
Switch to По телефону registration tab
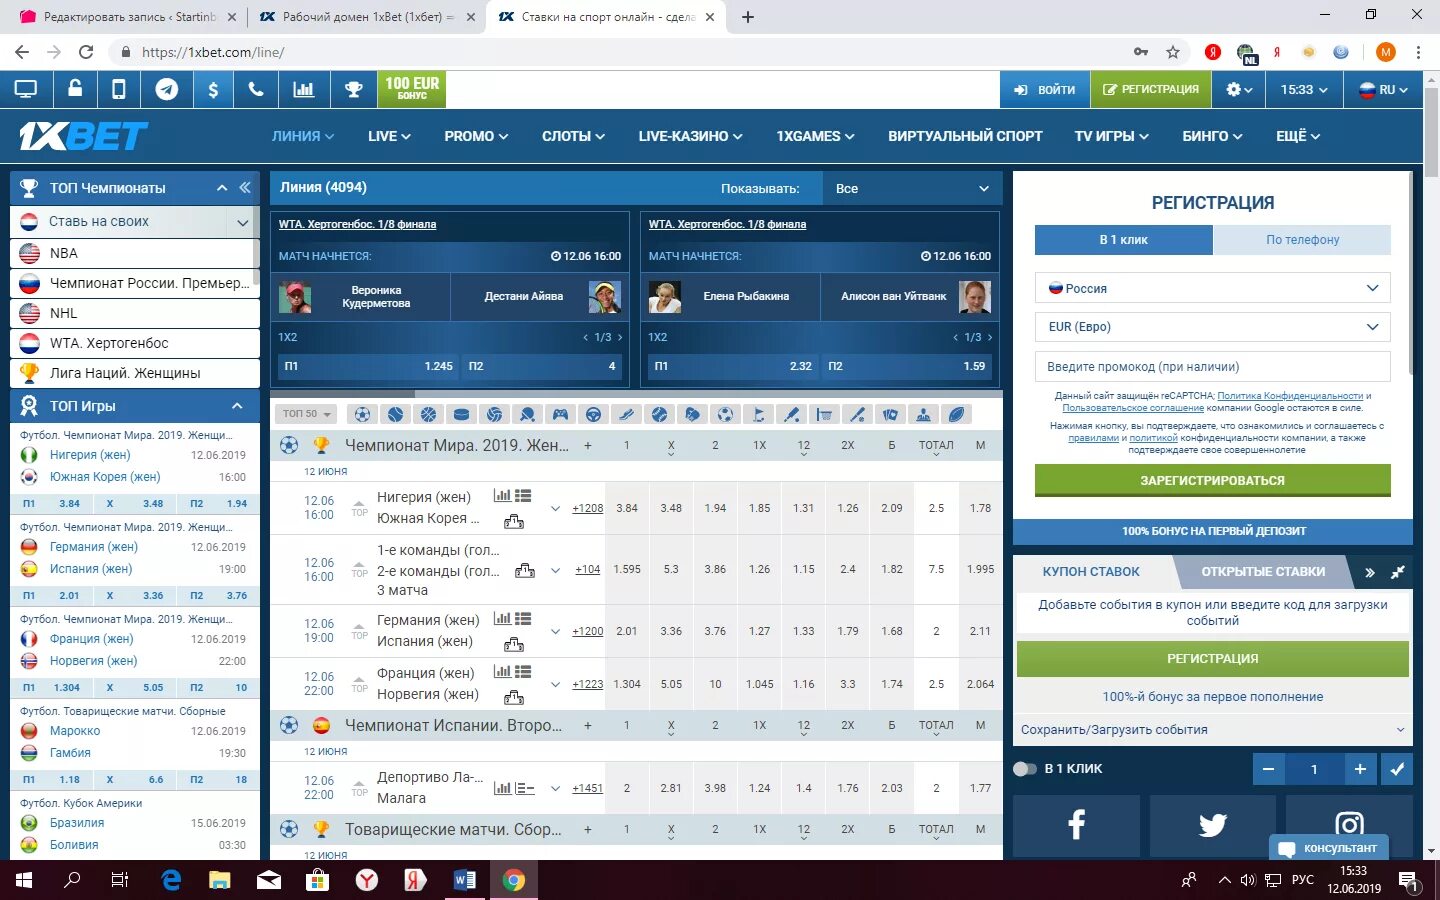[x=1302, y=240]
